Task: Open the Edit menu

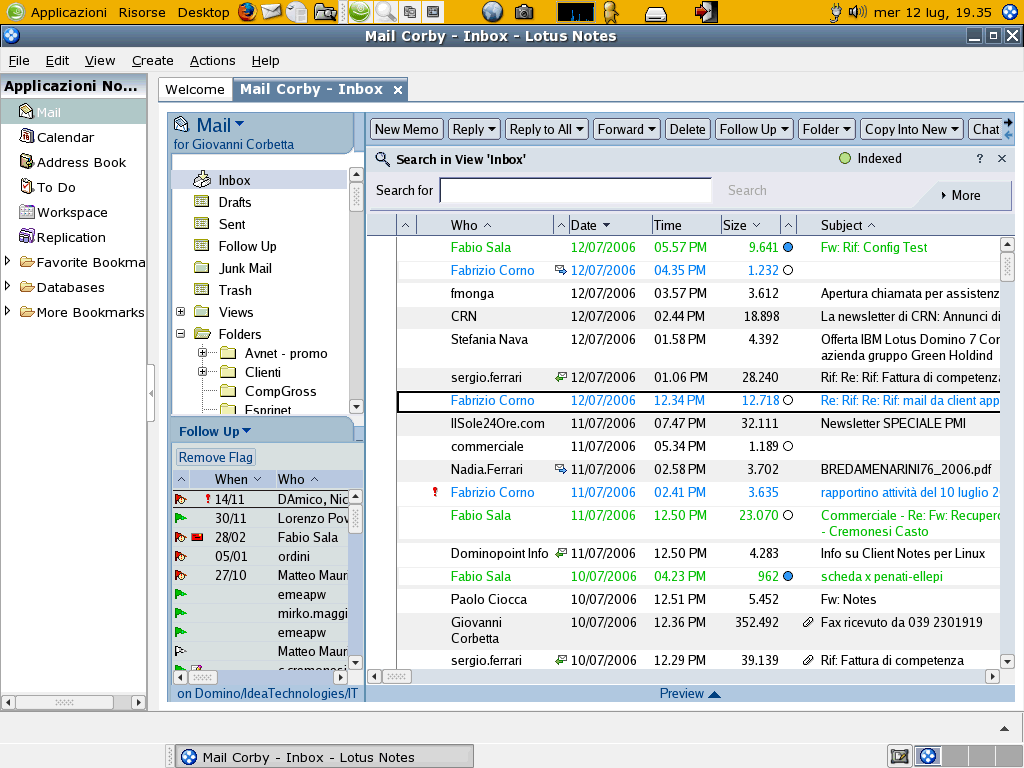Action: [57, 61]
